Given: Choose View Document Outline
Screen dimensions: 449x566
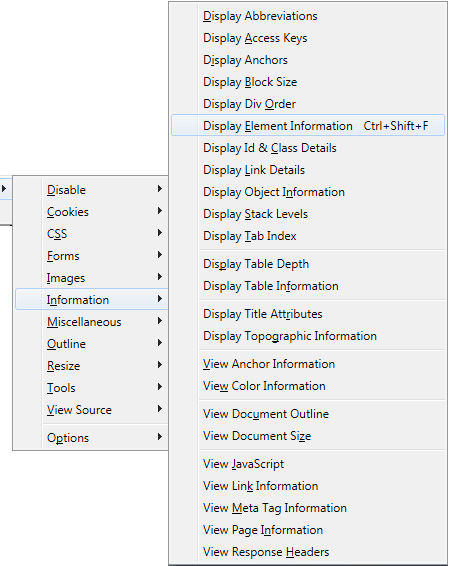Looking at the screenshot, I should pos(308,414).
